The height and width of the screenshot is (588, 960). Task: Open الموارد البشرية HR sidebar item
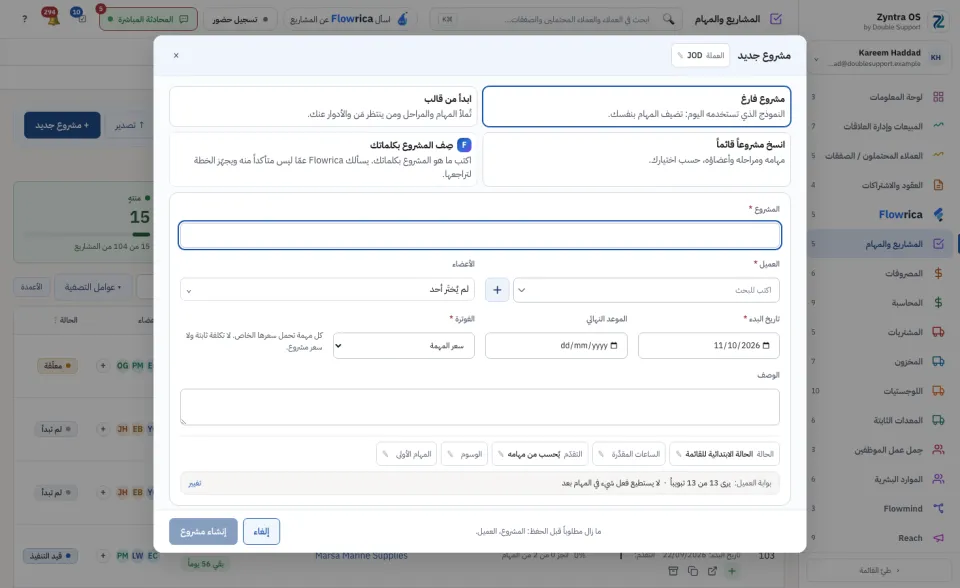click(x=879, y=479)
